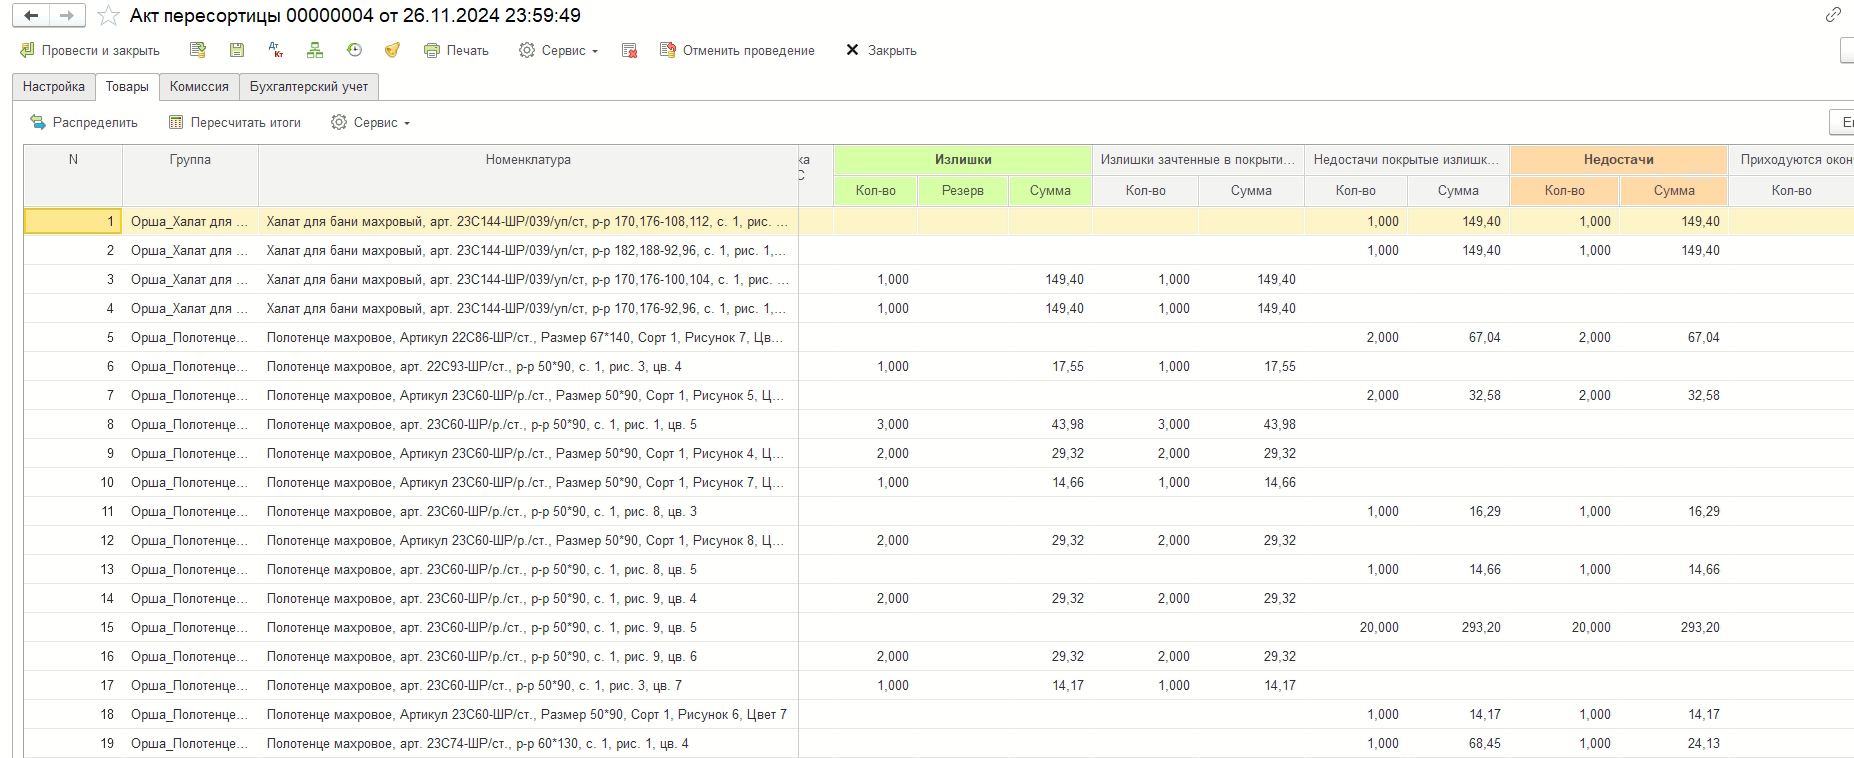The height and width of the screenshot is (758, 1854).
Task: Add document to favorites with the star
Action: 108,16
